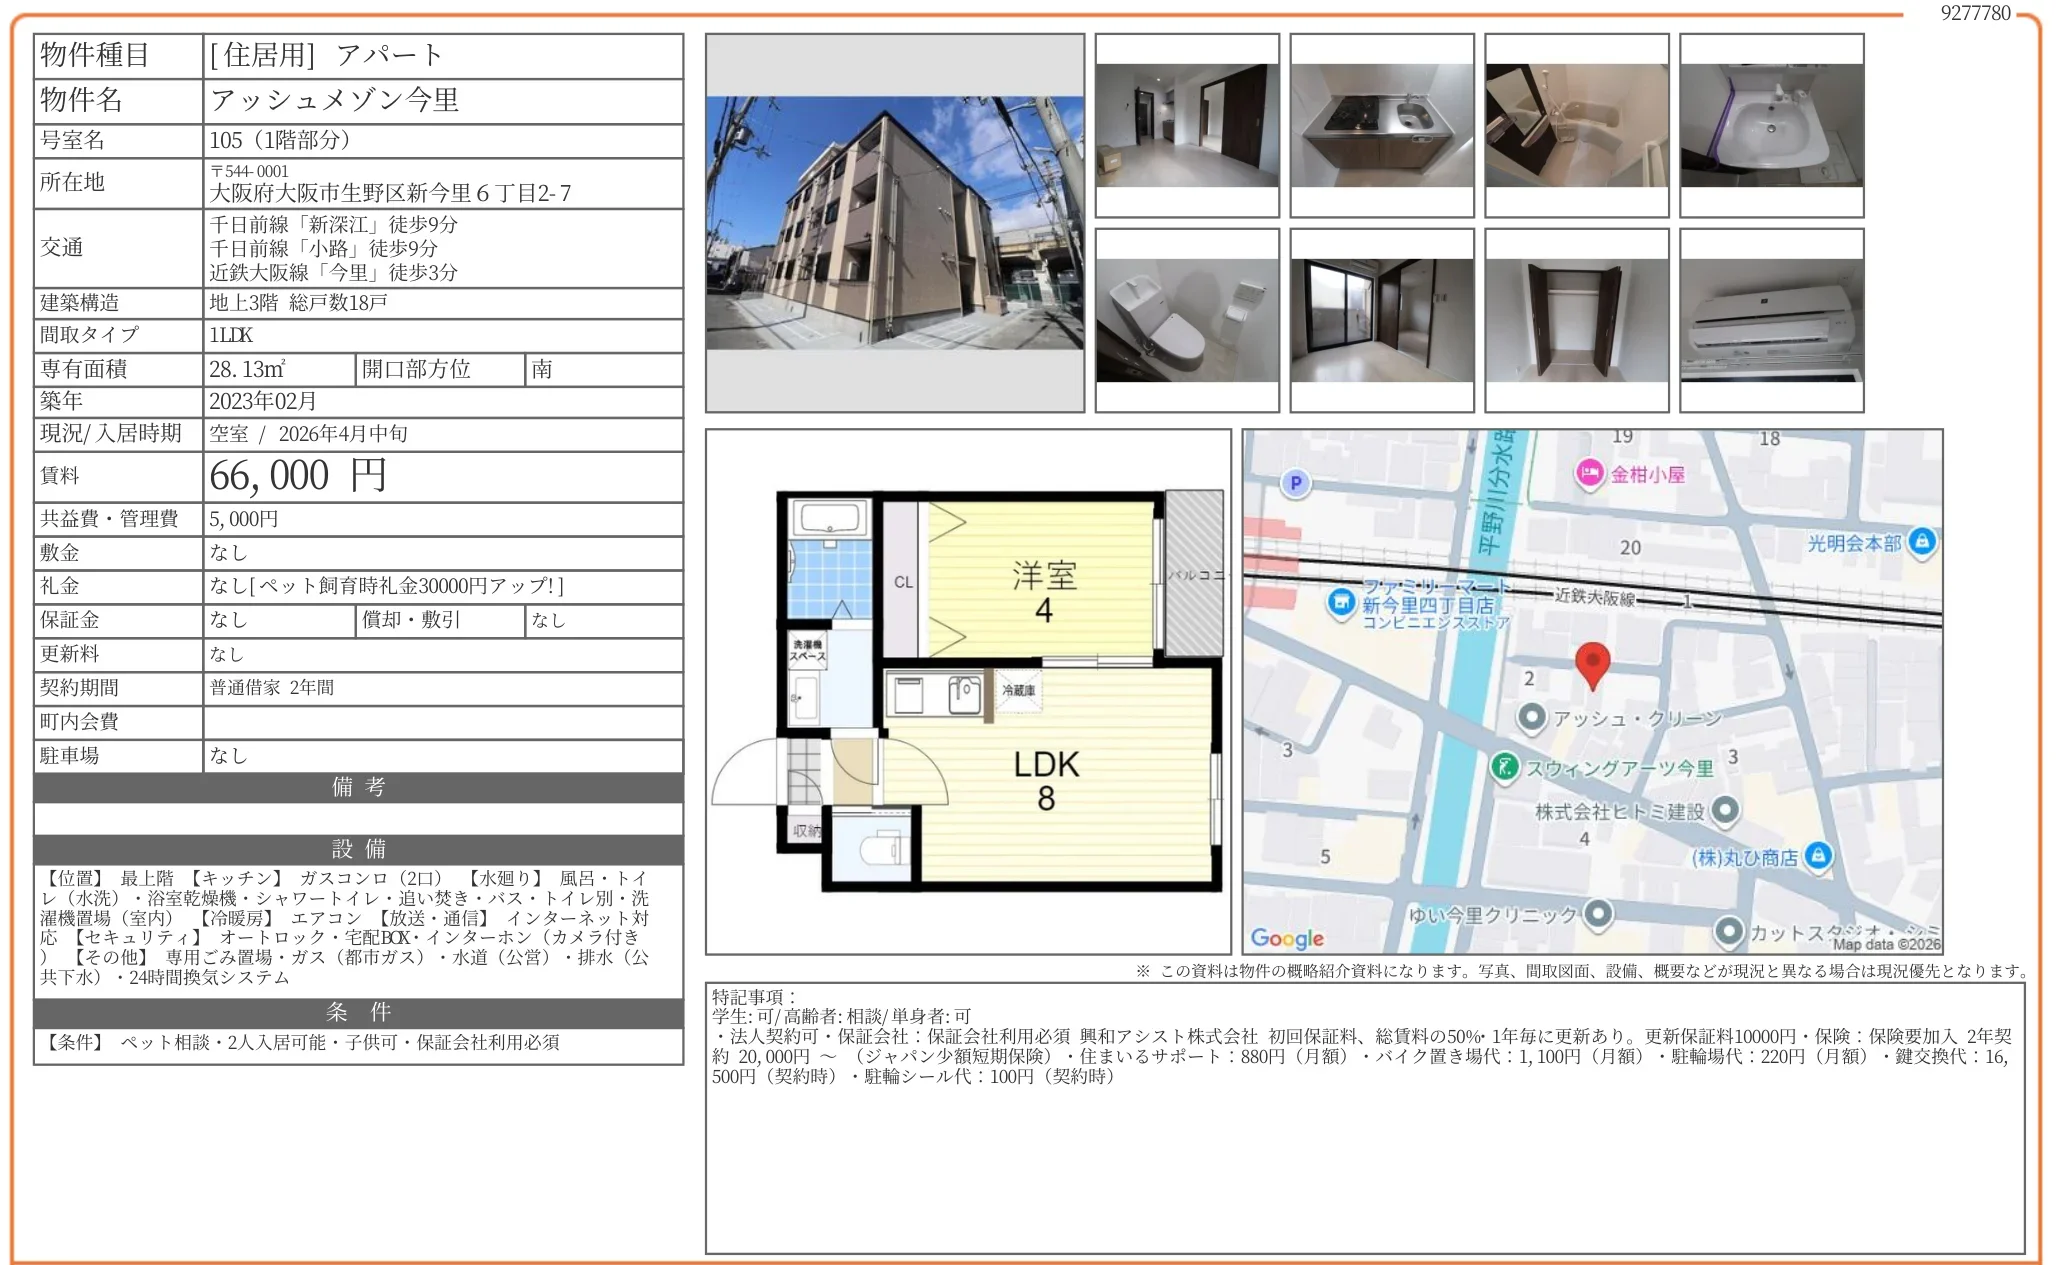Open the washbasin sink photo thumbnail
The height and width of the screenshot is (1265, 2056).
click(1771, 126)
